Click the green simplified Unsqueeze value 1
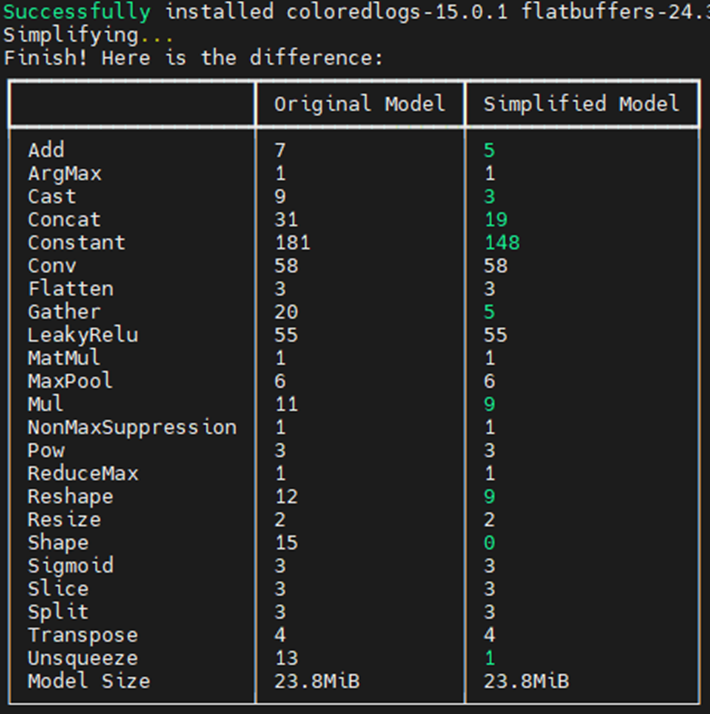710x714 pixels. tap(490, 658)
